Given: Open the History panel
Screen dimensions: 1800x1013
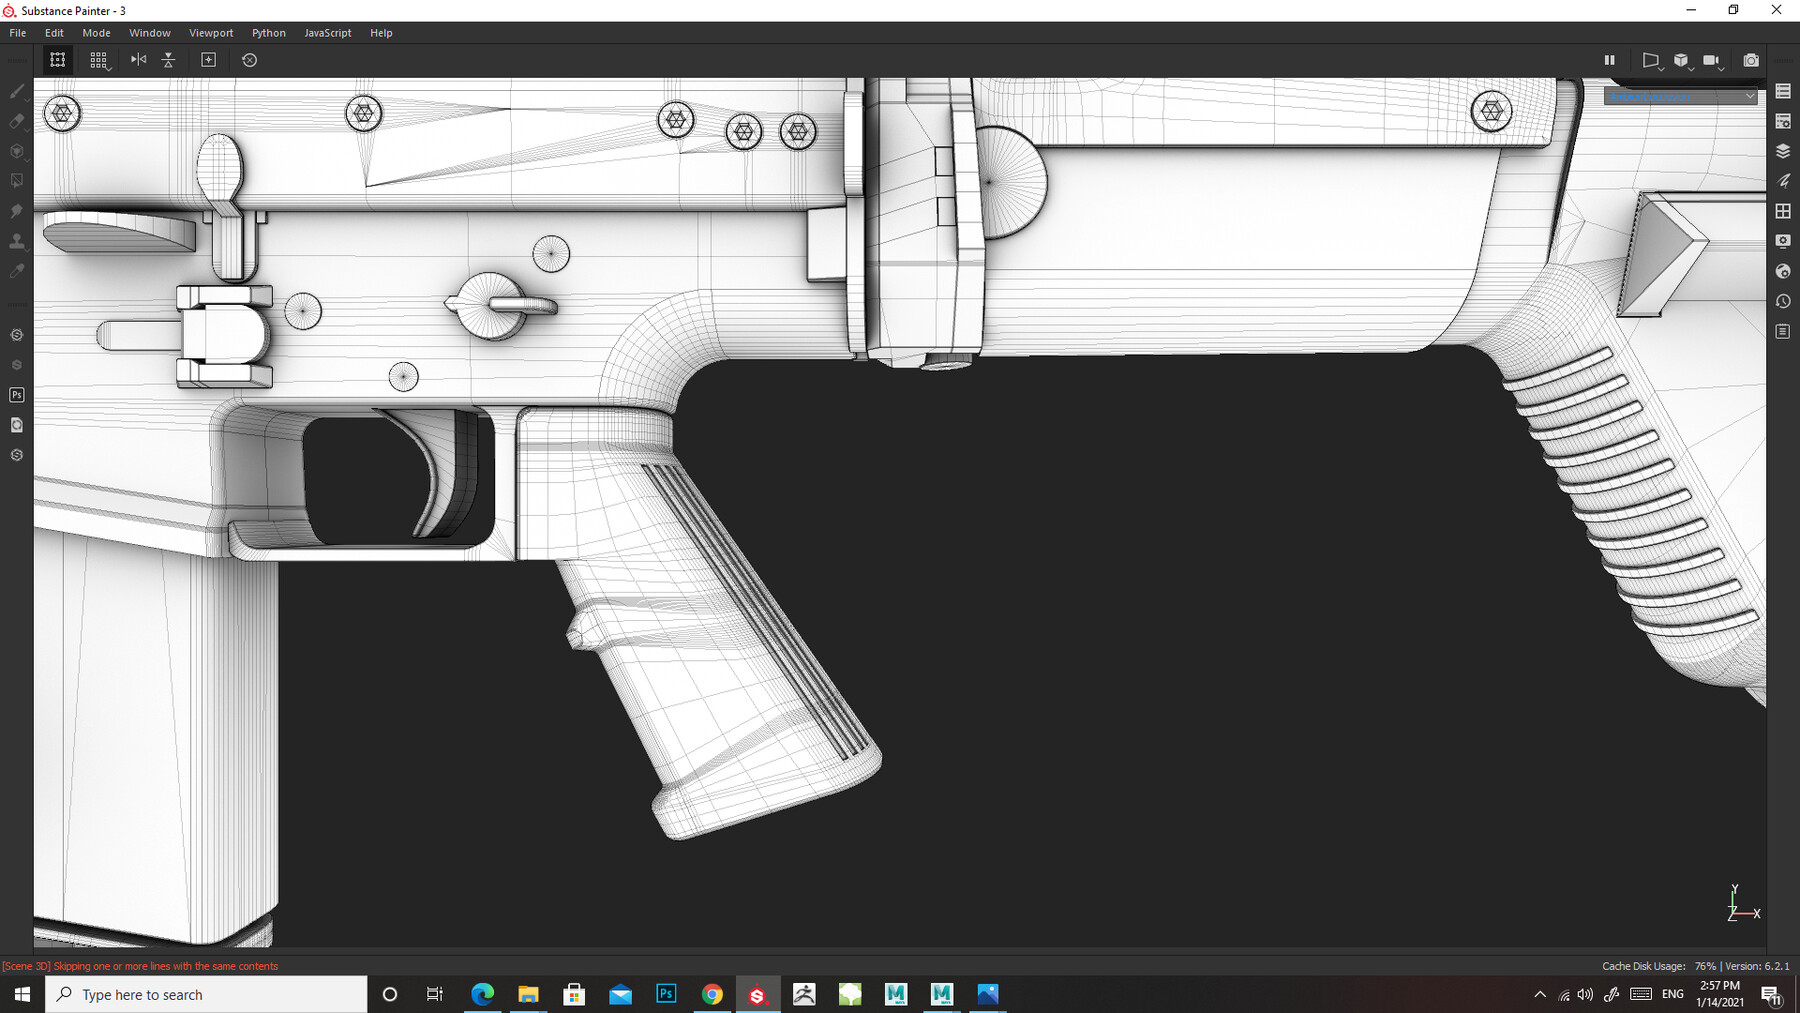Looking at the screenshot, I should coord(1783,301).
